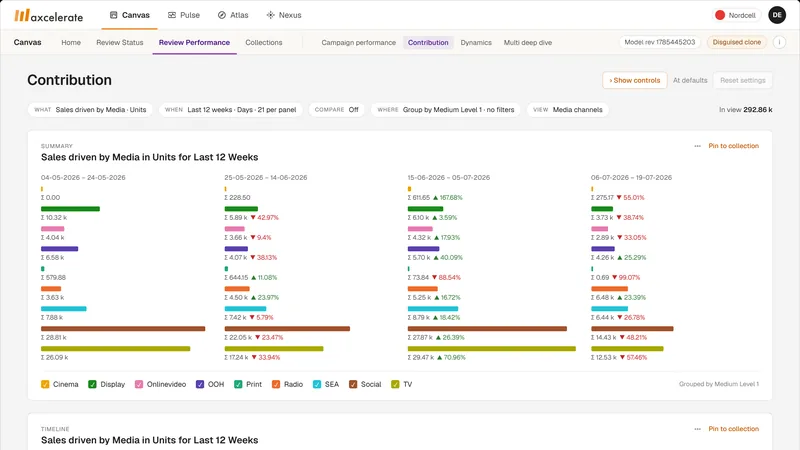Switch to Campaign performance view

pyautogui.click(x=359, y=42)
